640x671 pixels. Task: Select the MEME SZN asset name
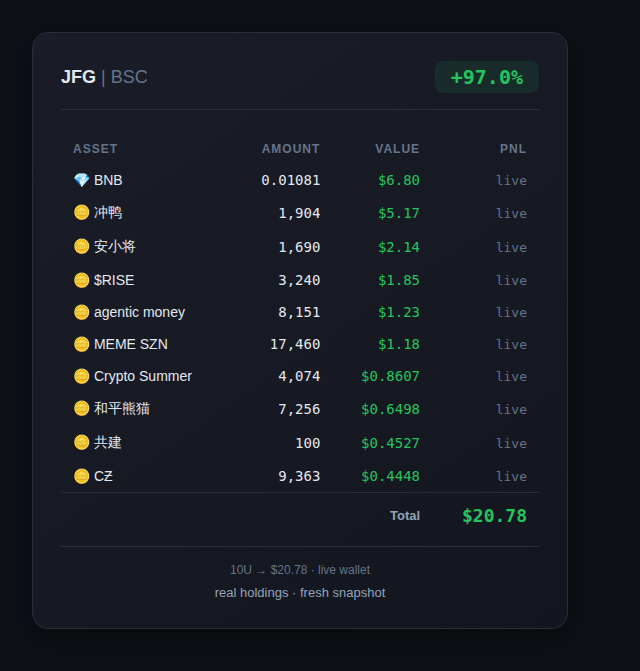coord(131,344)
